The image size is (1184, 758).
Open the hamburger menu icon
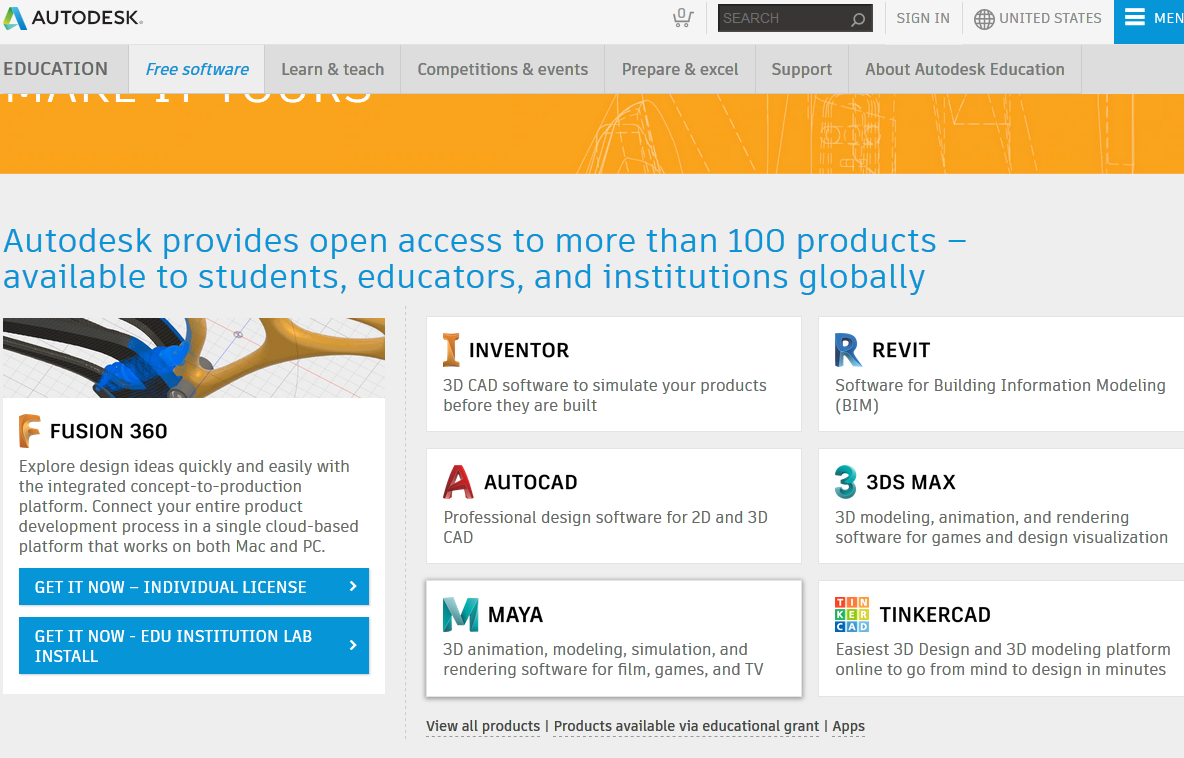tap(1134, 17)
